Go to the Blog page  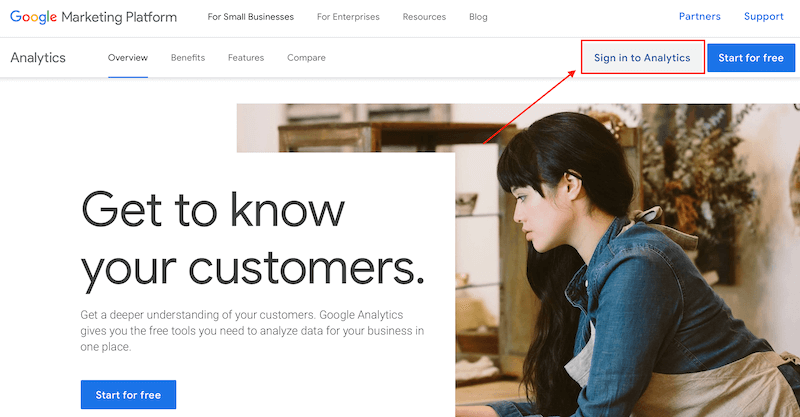(478, 17)
